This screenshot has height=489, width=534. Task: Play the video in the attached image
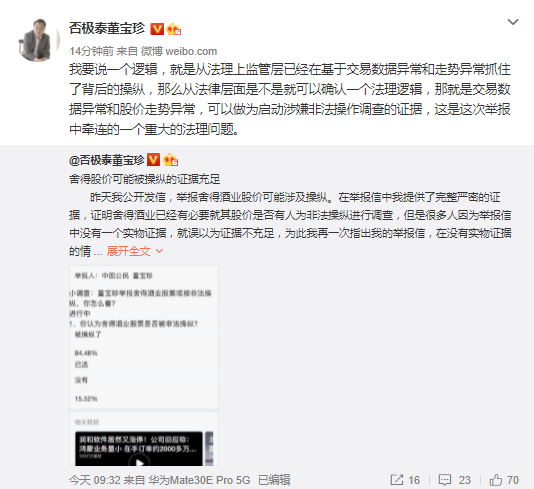[x=139, y=462]
